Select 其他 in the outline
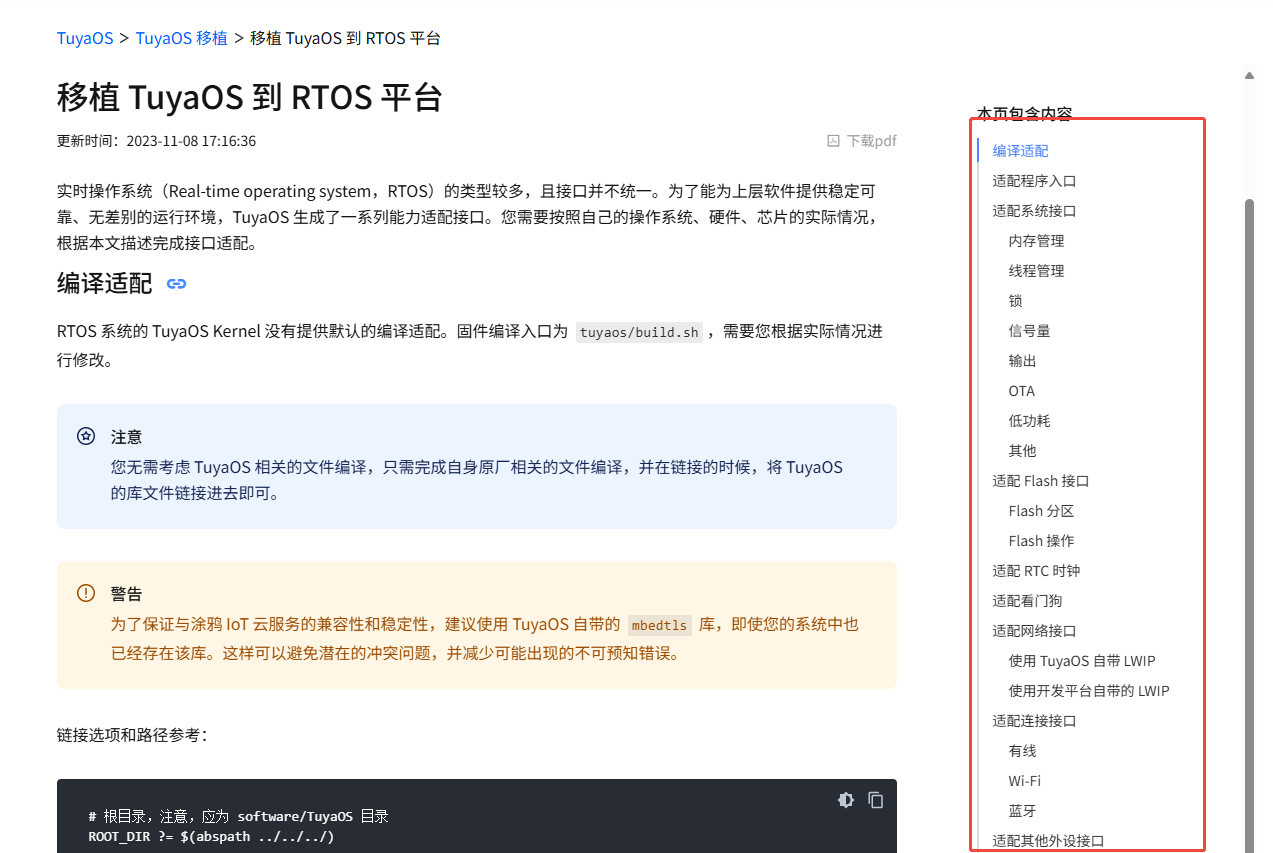The image size is (1273, 853). [1022, 451]
